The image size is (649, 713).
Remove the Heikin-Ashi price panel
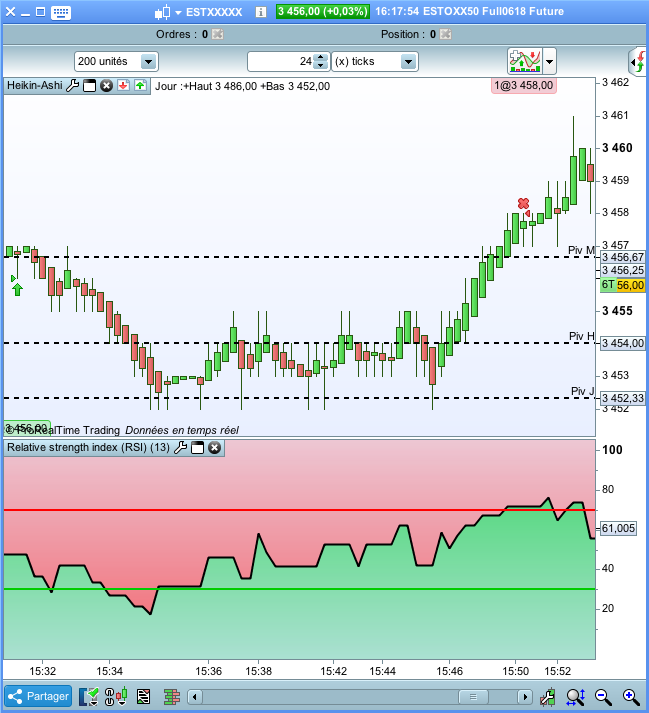[106, 85]
